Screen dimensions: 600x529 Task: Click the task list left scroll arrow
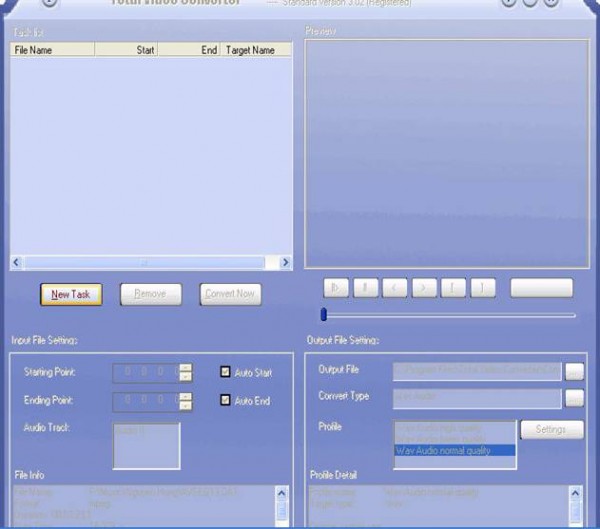click(16, 263)
